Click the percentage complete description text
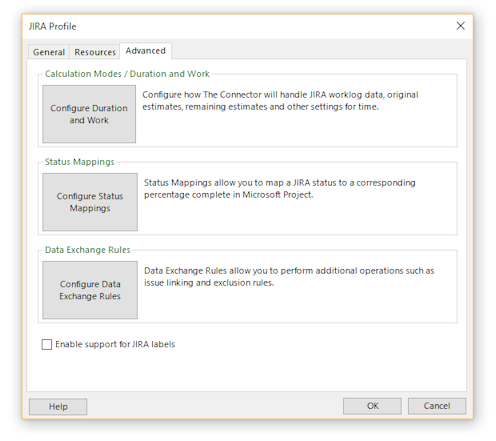The width and height of the screenshot is (496, 441). pos(280,189)
